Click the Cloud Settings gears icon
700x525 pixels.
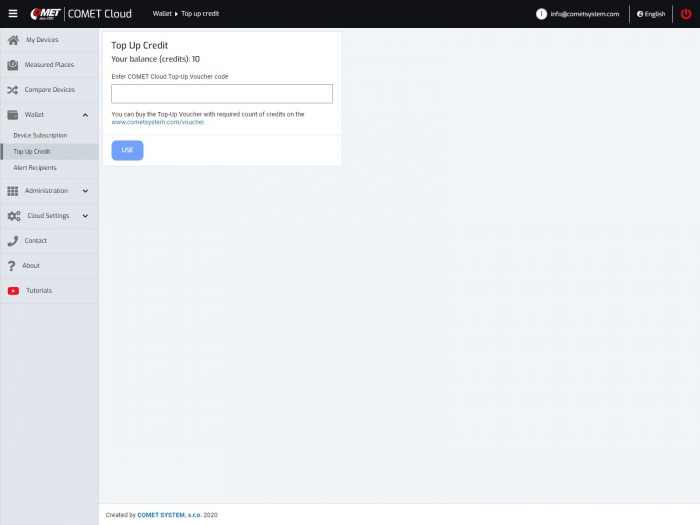point(13,216)
